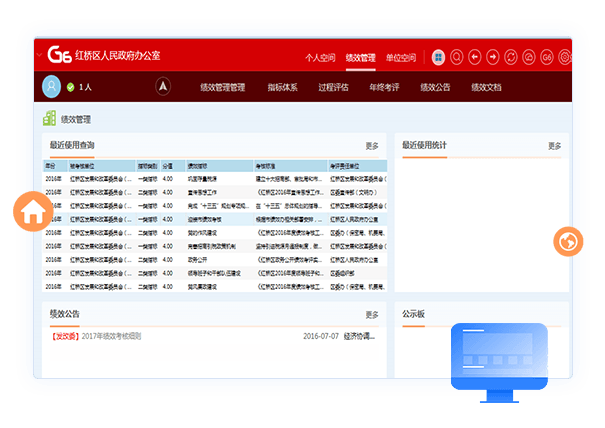Open the 绩效文档 menu
605x428 pixels.
(486, 87)
